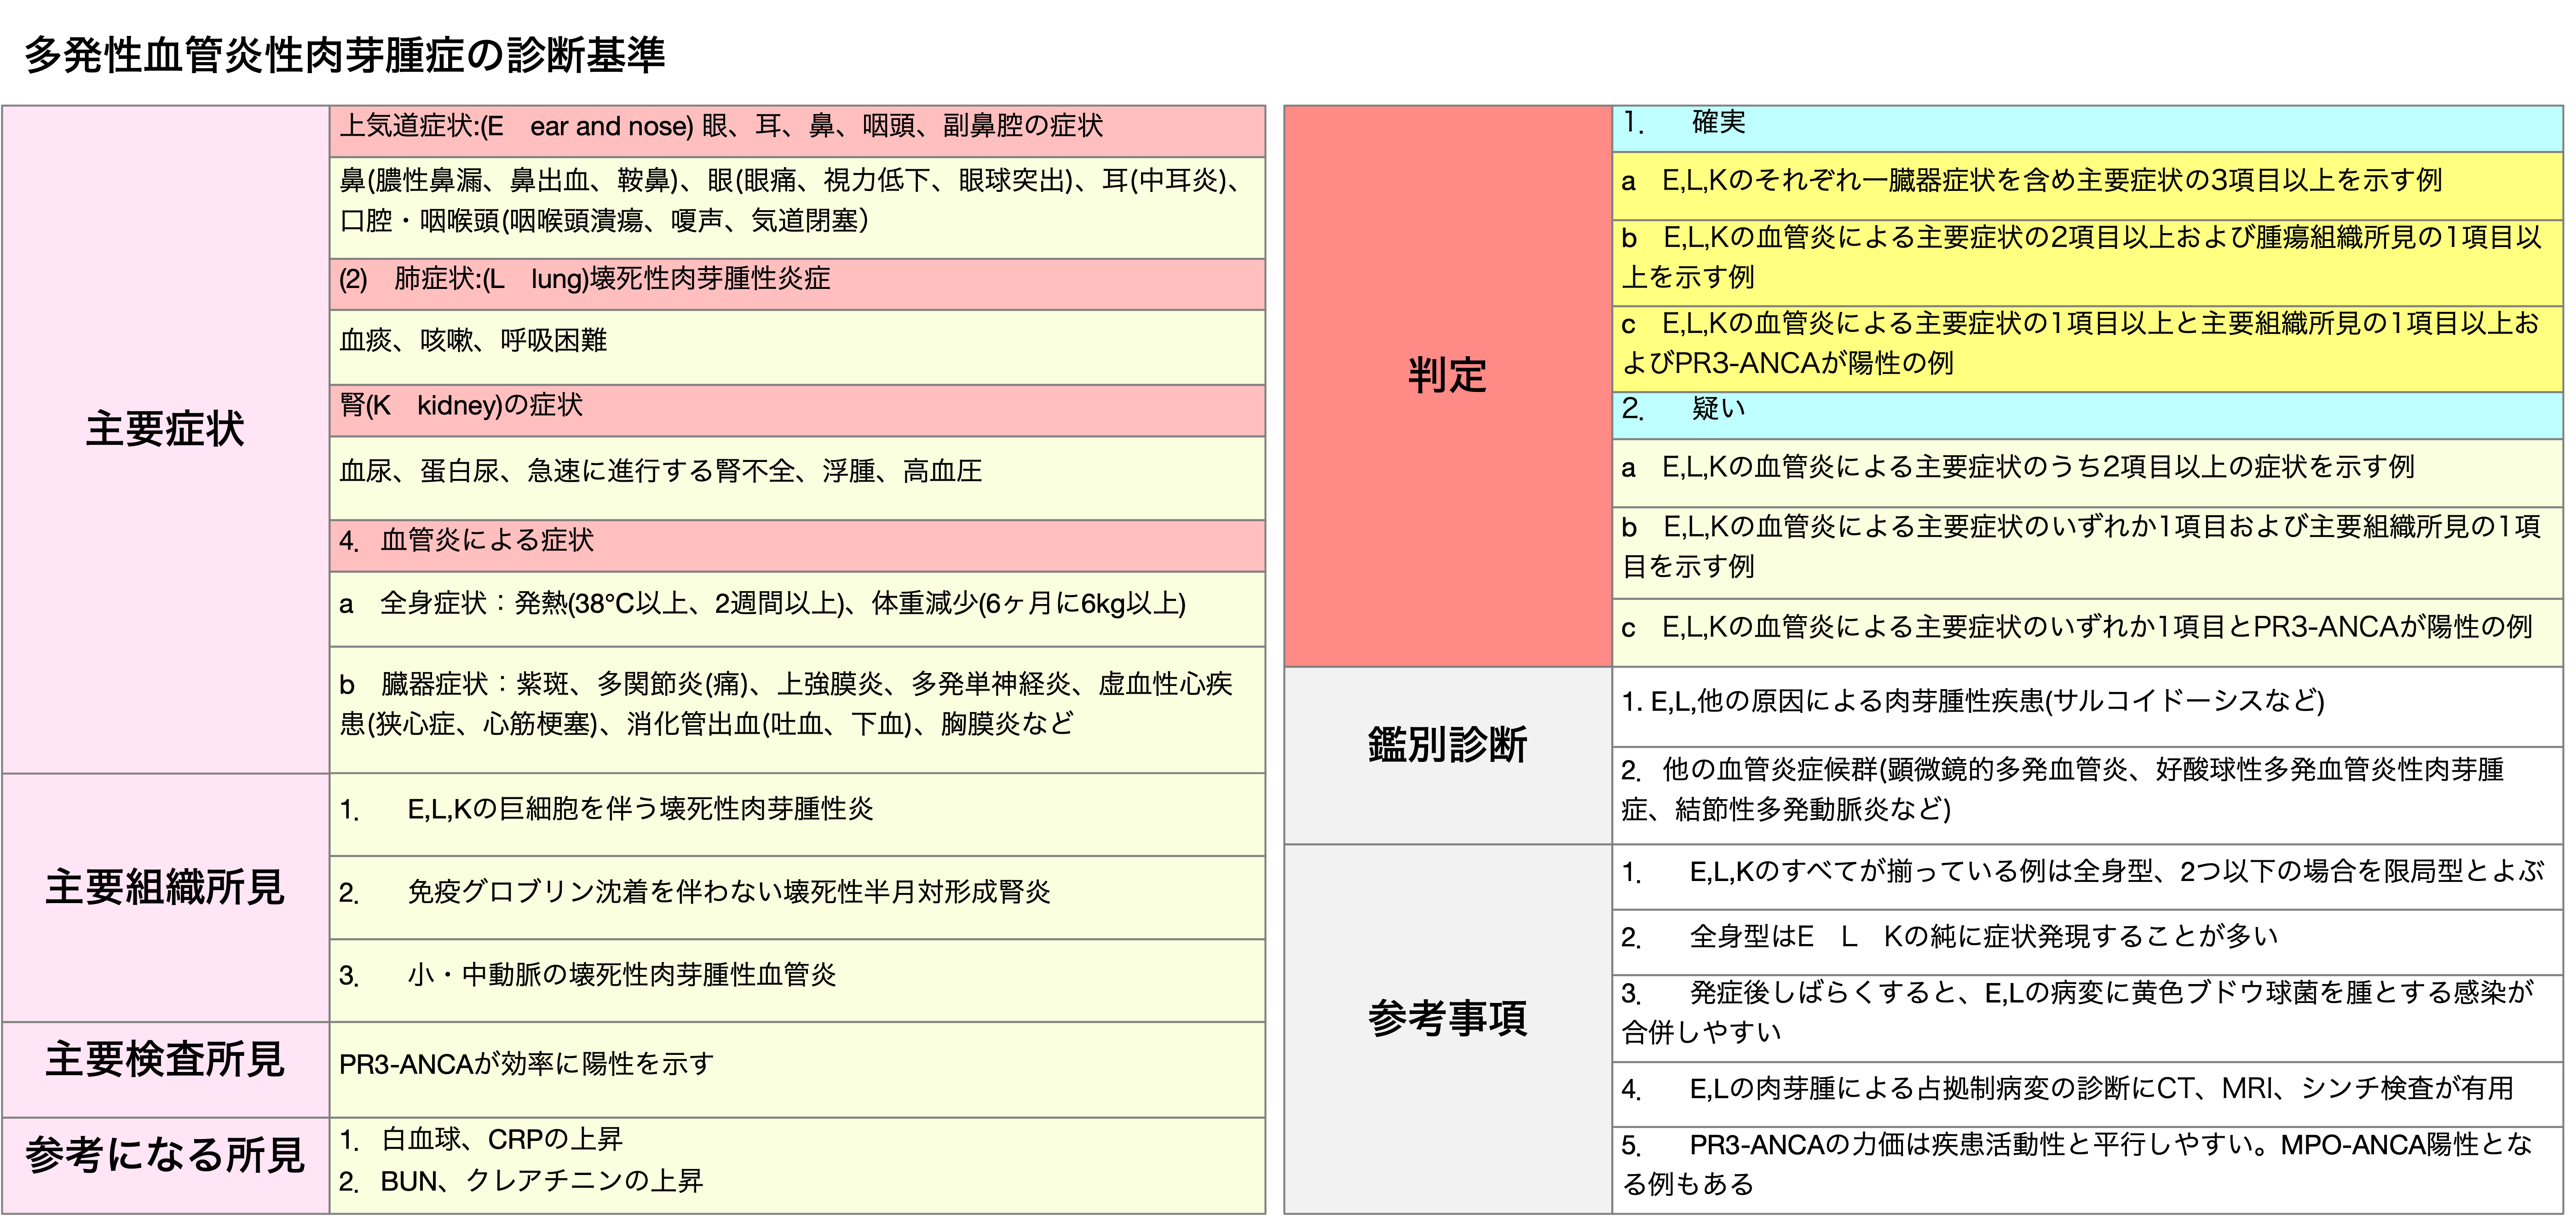Viewport: 2576px width, 1221px height.
Task: Click the line 2. BUN、クレアチニンの上昇
Action: (521, 1181)
